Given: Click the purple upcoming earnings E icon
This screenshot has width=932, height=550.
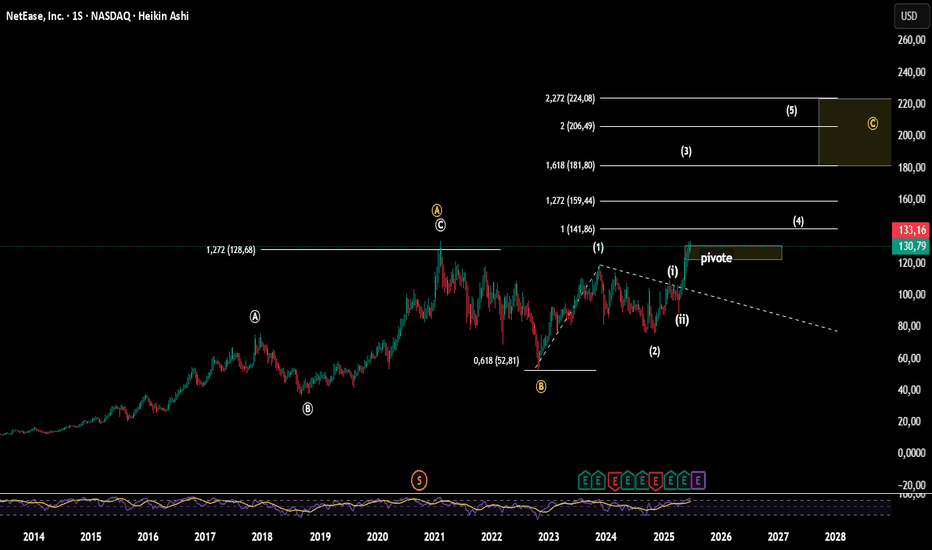Looking at the screenshot, I should point(698,480).
